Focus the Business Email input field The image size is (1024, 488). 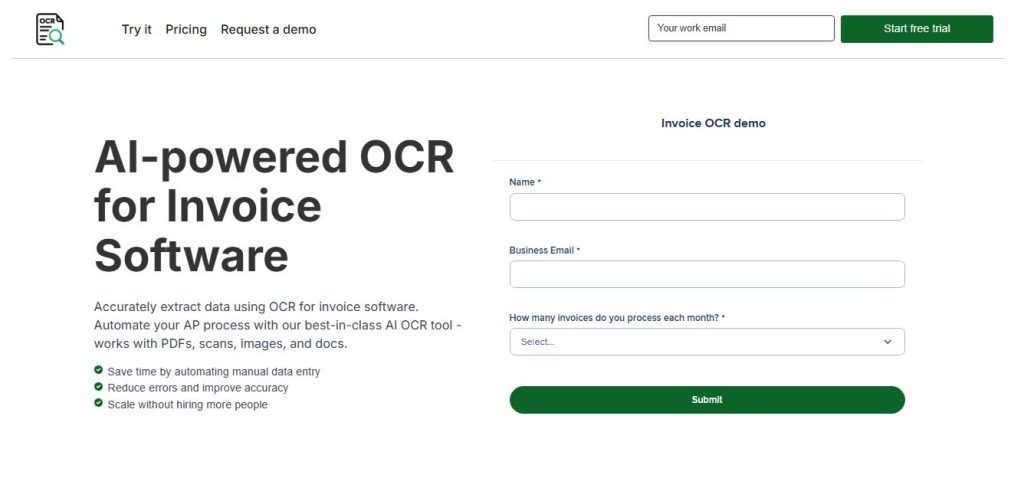point(706,274)
